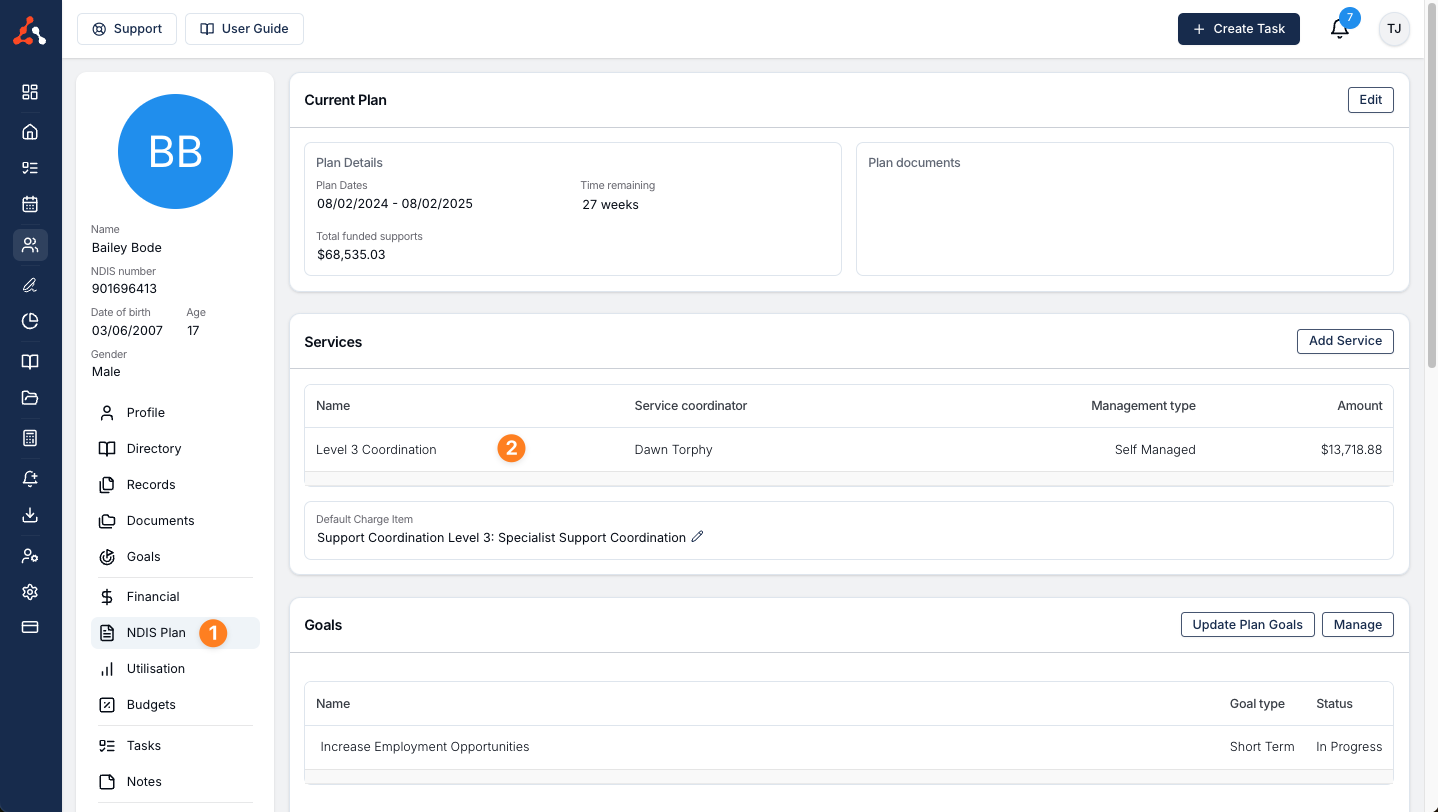The image size is (1438, 812).
Task: Open the Profile menu item
Action: [x=145, y=413]
